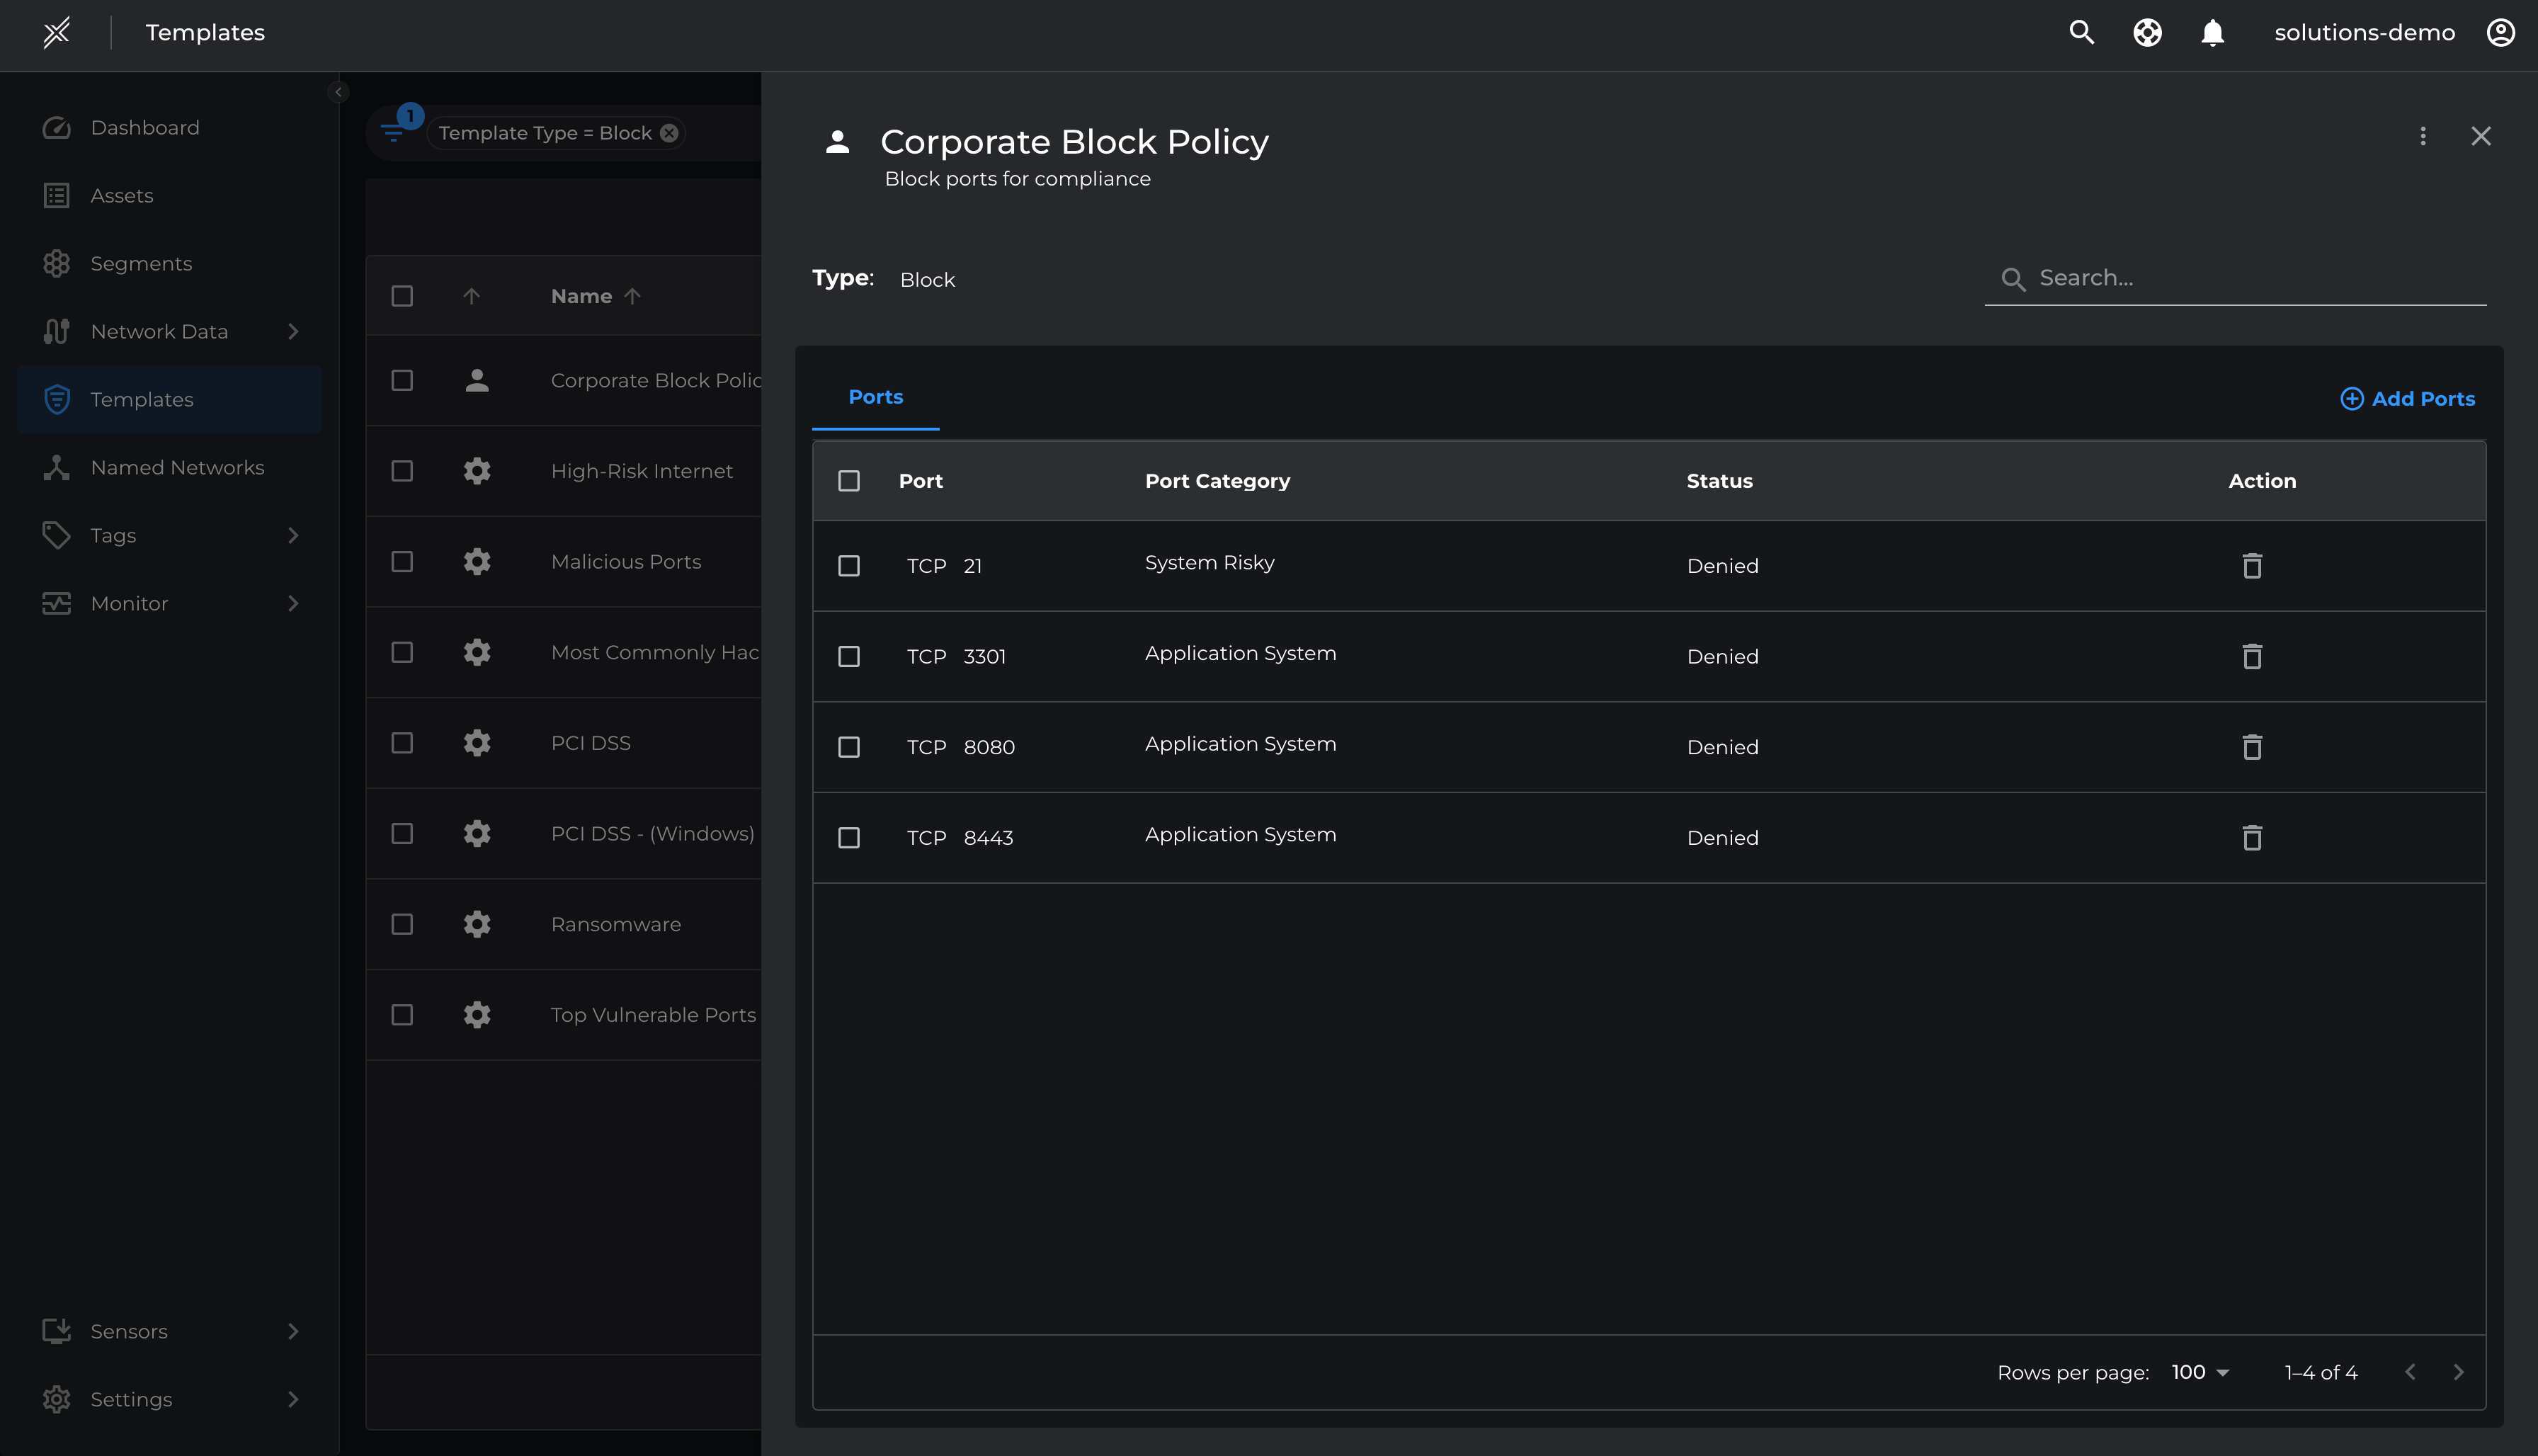The height and width of the screenshot is (1456, 2538).
Task: Select all ports via header checkbox
Action: click(849, 481)
